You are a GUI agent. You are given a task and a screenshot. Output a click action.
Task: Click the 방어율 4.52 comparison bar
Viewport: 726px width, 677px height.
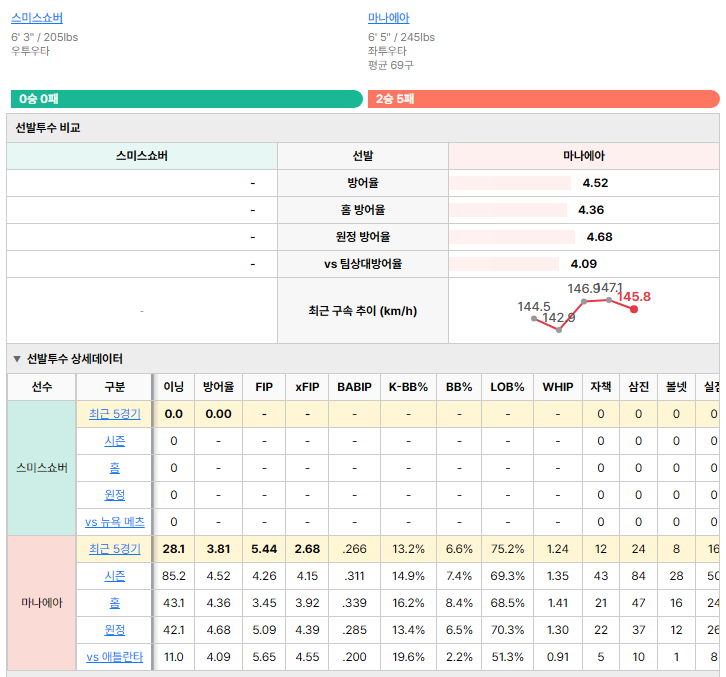[x=510, y=183]
